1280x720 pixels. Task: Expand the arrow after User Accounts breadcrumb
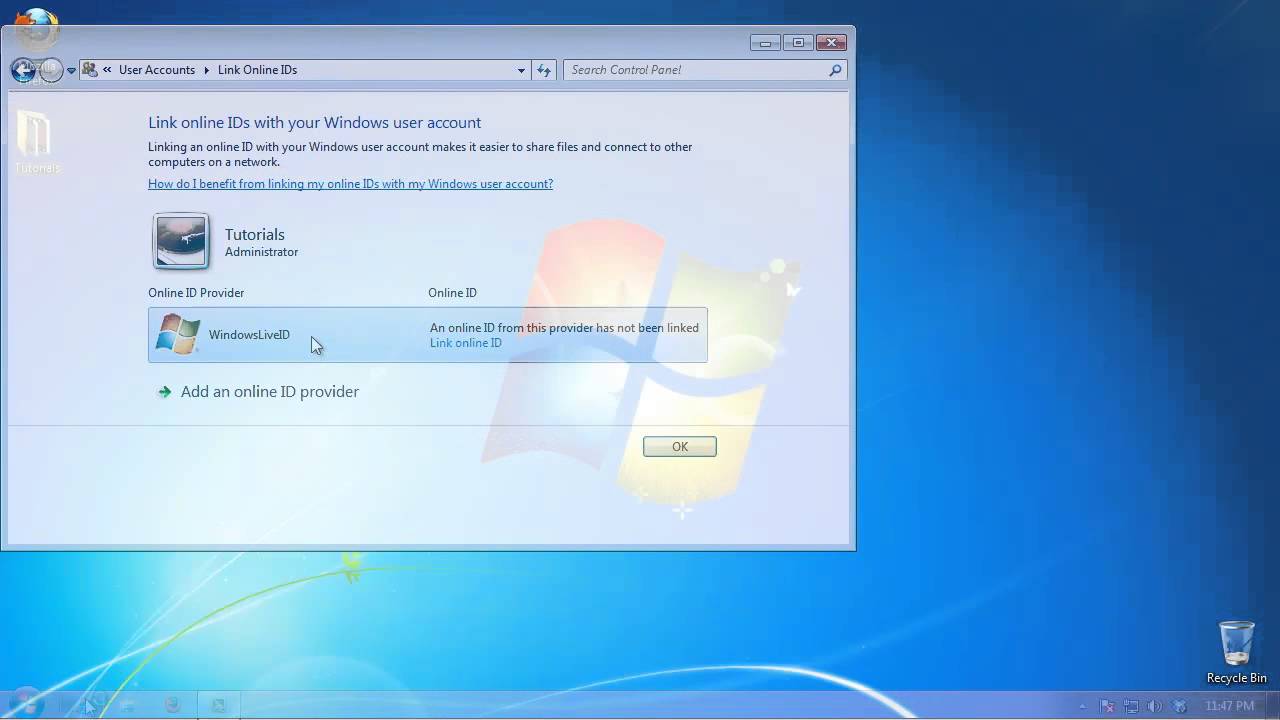pos(207,70)
